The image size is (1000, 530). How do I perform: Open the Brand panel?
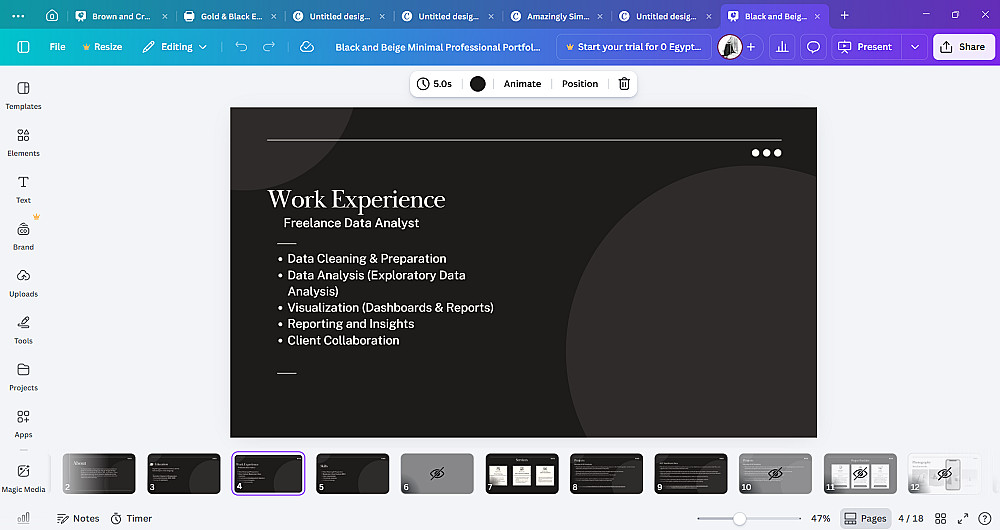coord(24,237)
